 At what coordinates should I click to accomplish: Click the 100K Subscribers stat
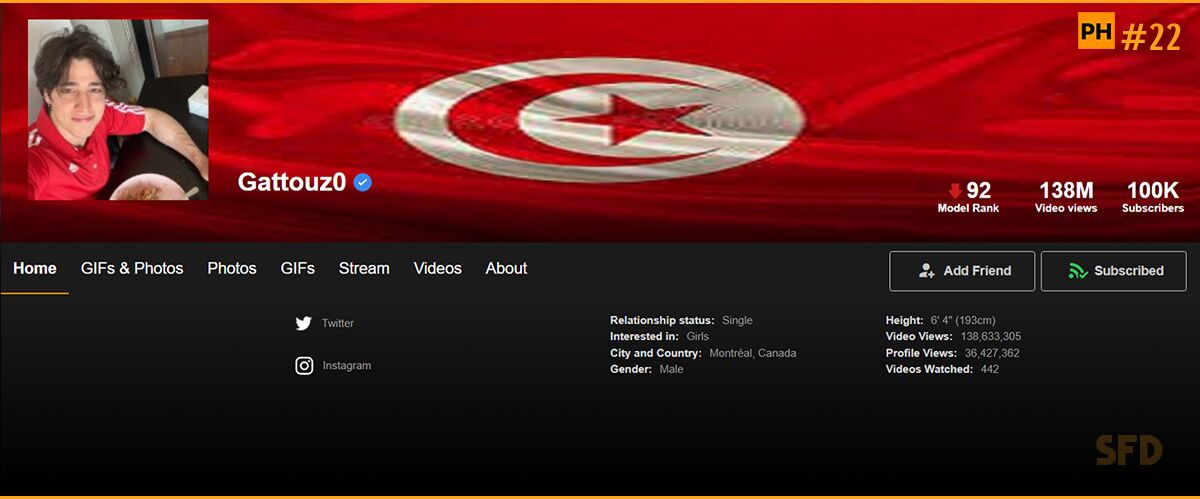[x=1153, y=197]
